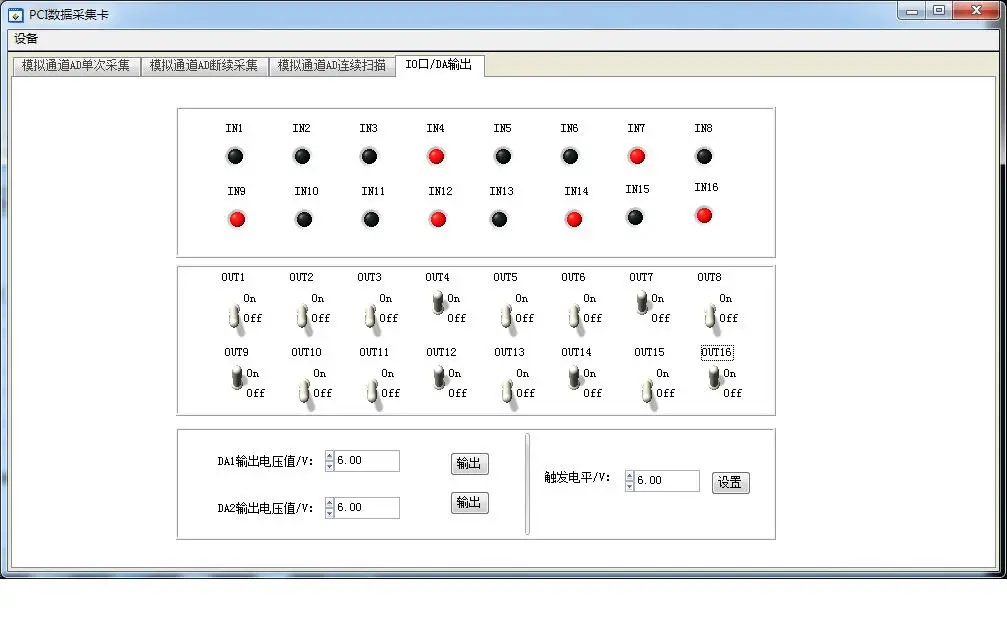
Task: Turn off the OUT4 switch
Action: point(438,302)
